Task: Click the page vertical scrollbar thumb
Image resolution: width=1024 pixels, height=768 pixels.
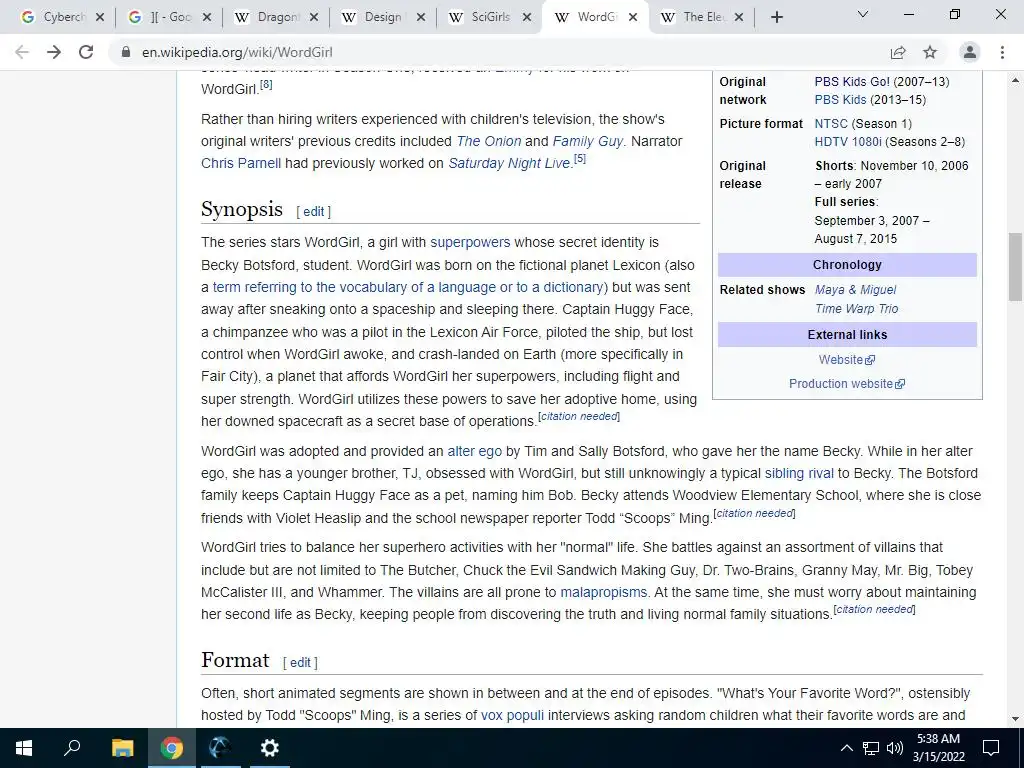Action: [1015, 266]
